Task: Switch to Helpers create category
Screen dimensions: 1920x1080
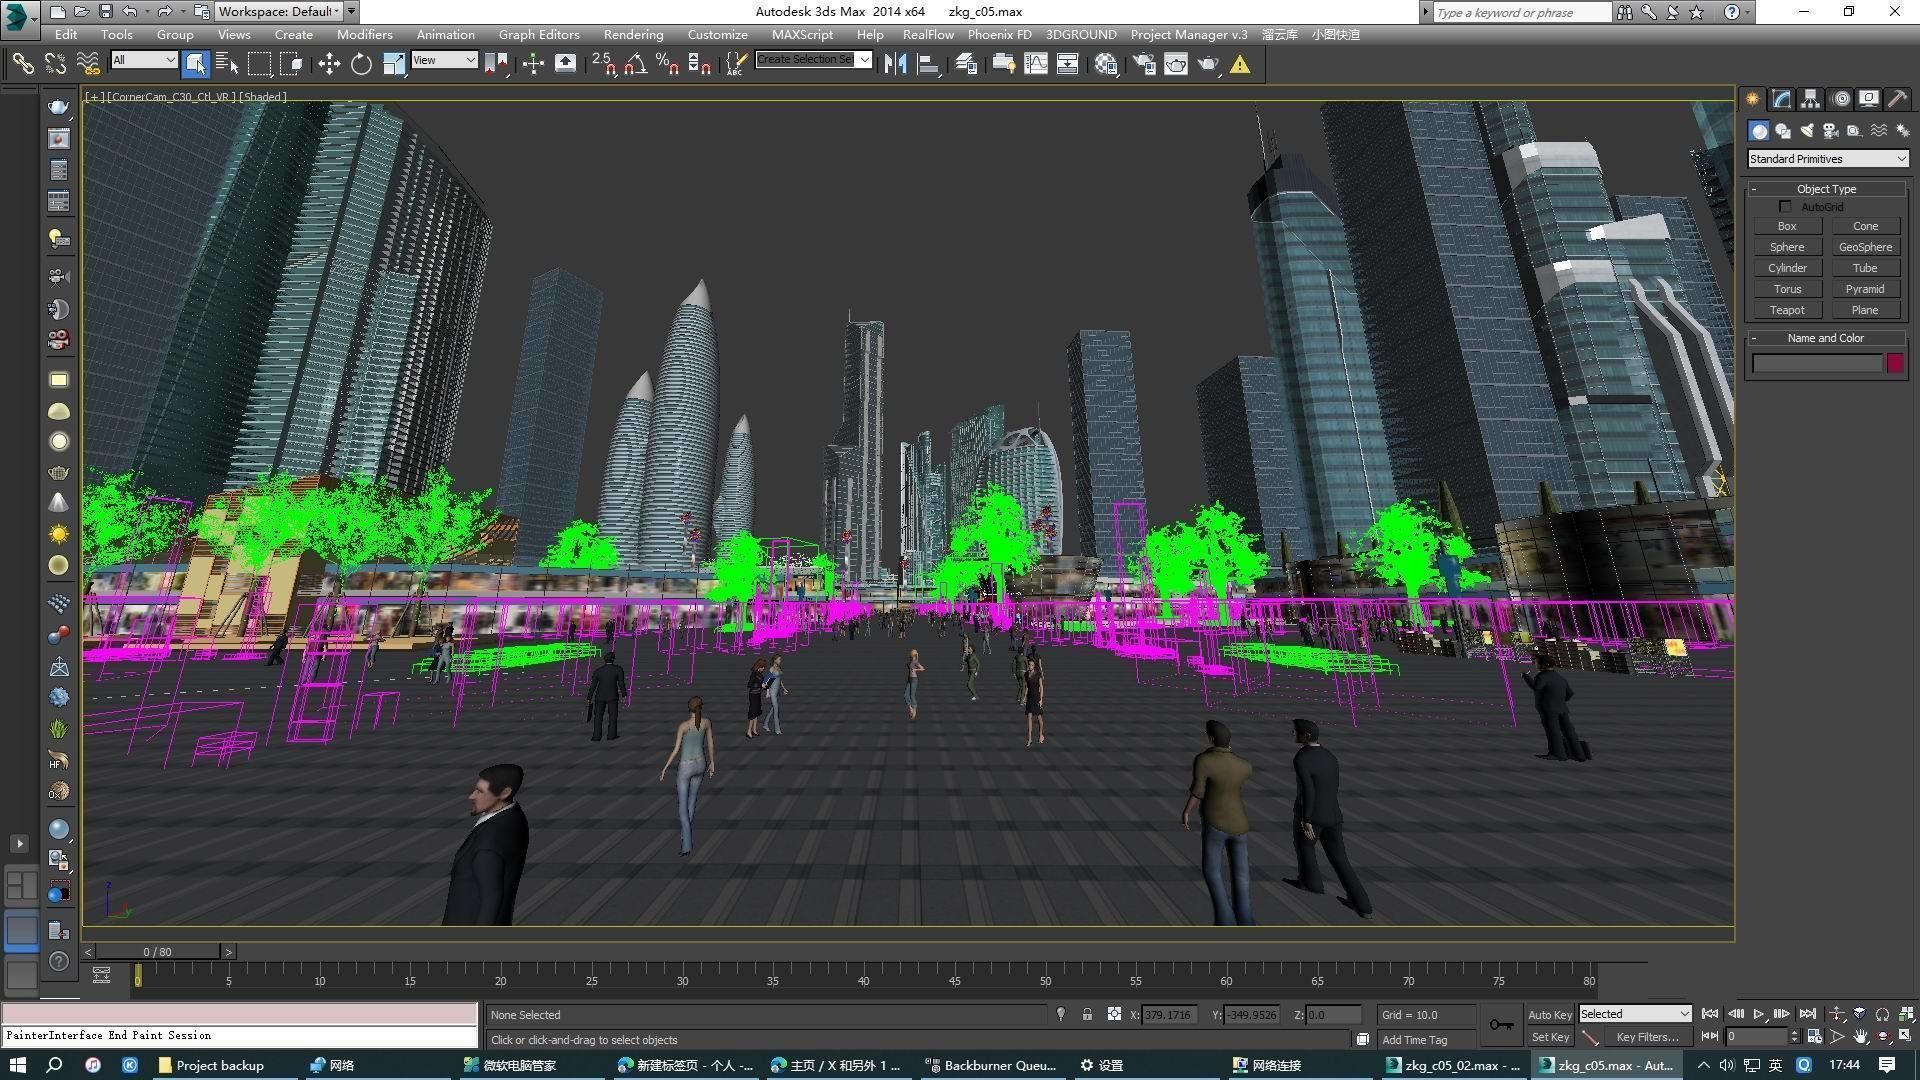Action: click(1855, 131)
